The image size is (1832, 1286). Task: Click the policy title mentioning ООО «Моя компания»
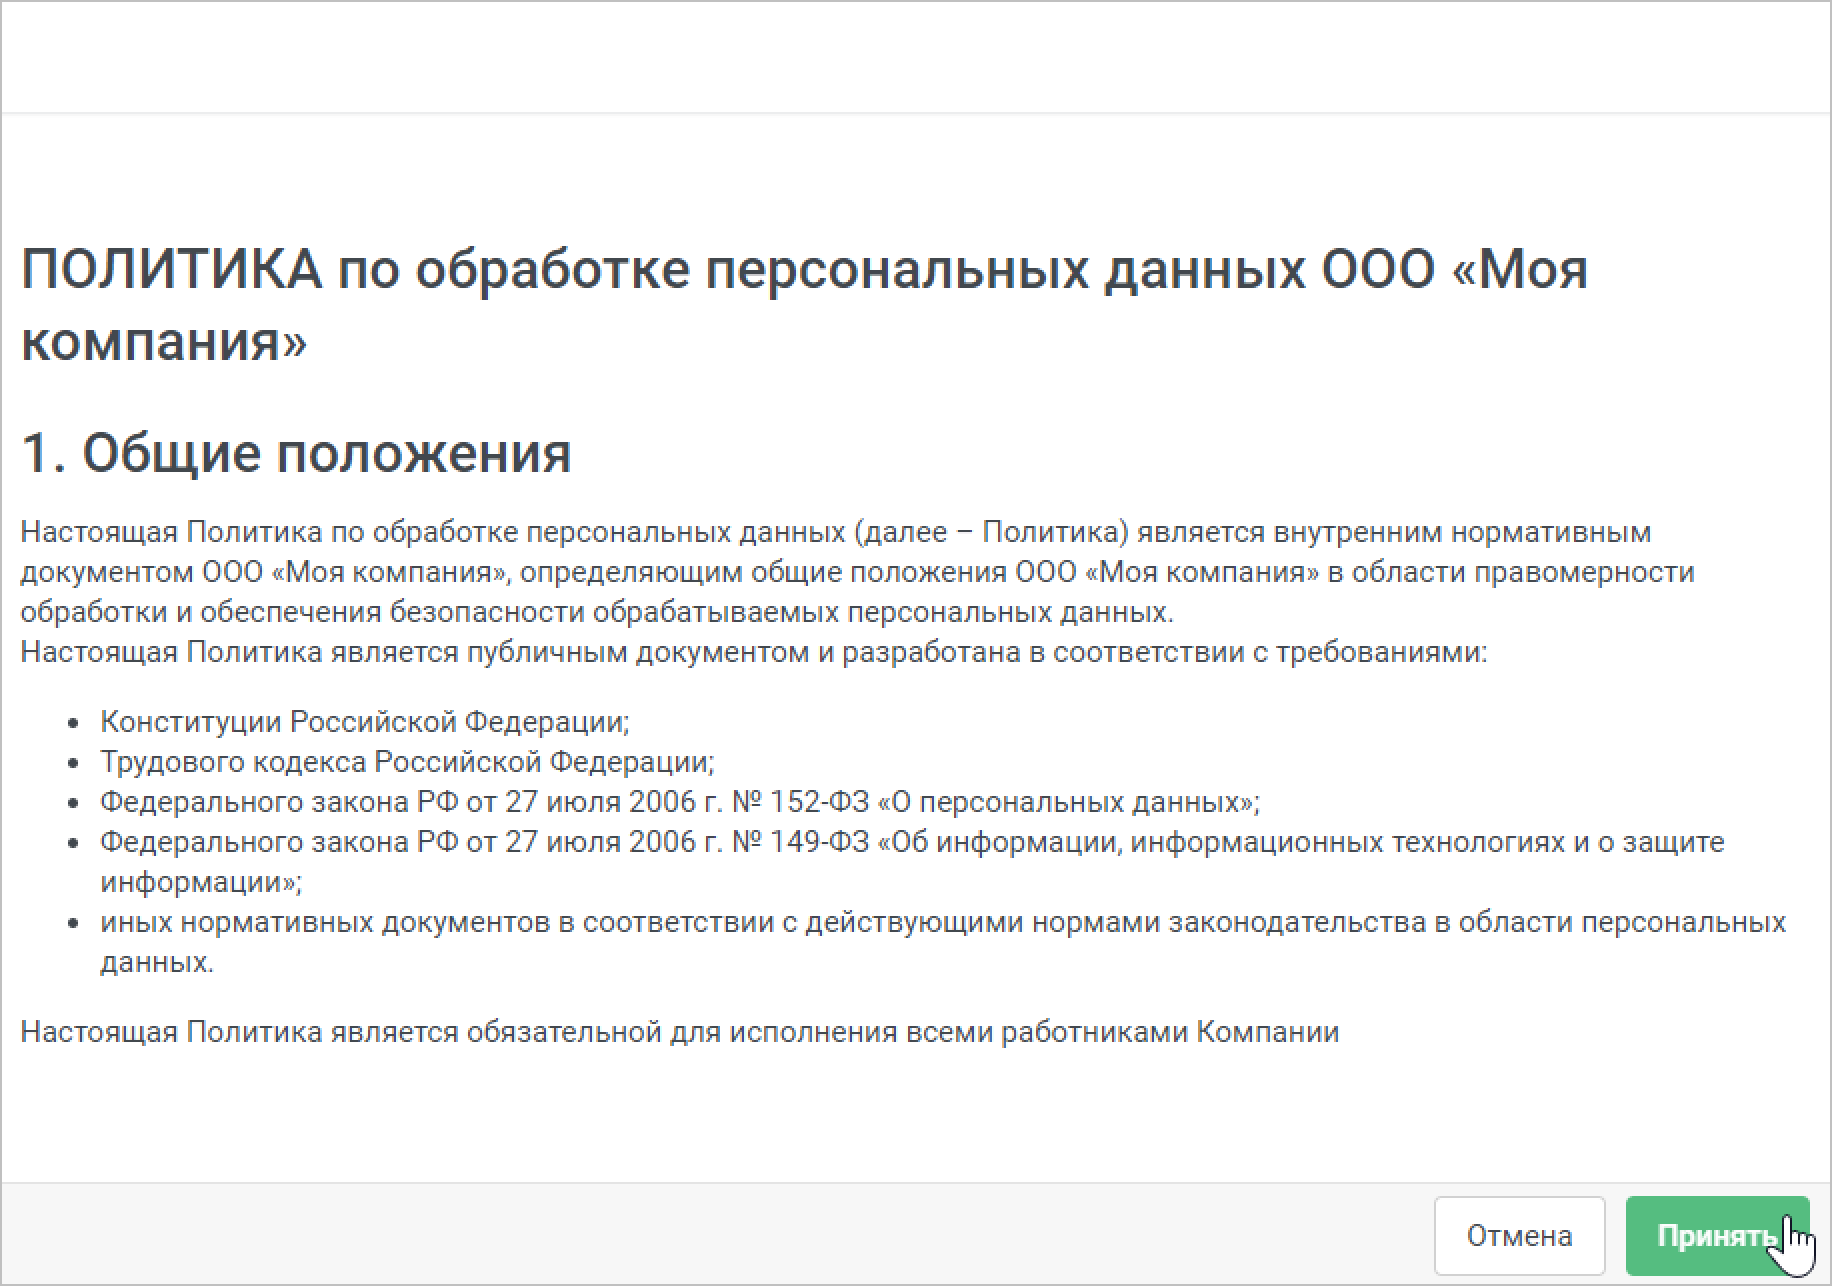[804, 305]
